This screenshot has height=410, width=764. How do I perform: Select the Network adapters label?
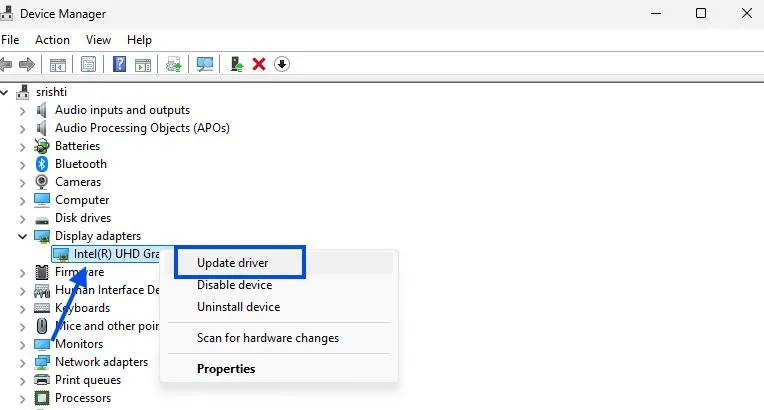click(101, 362)
